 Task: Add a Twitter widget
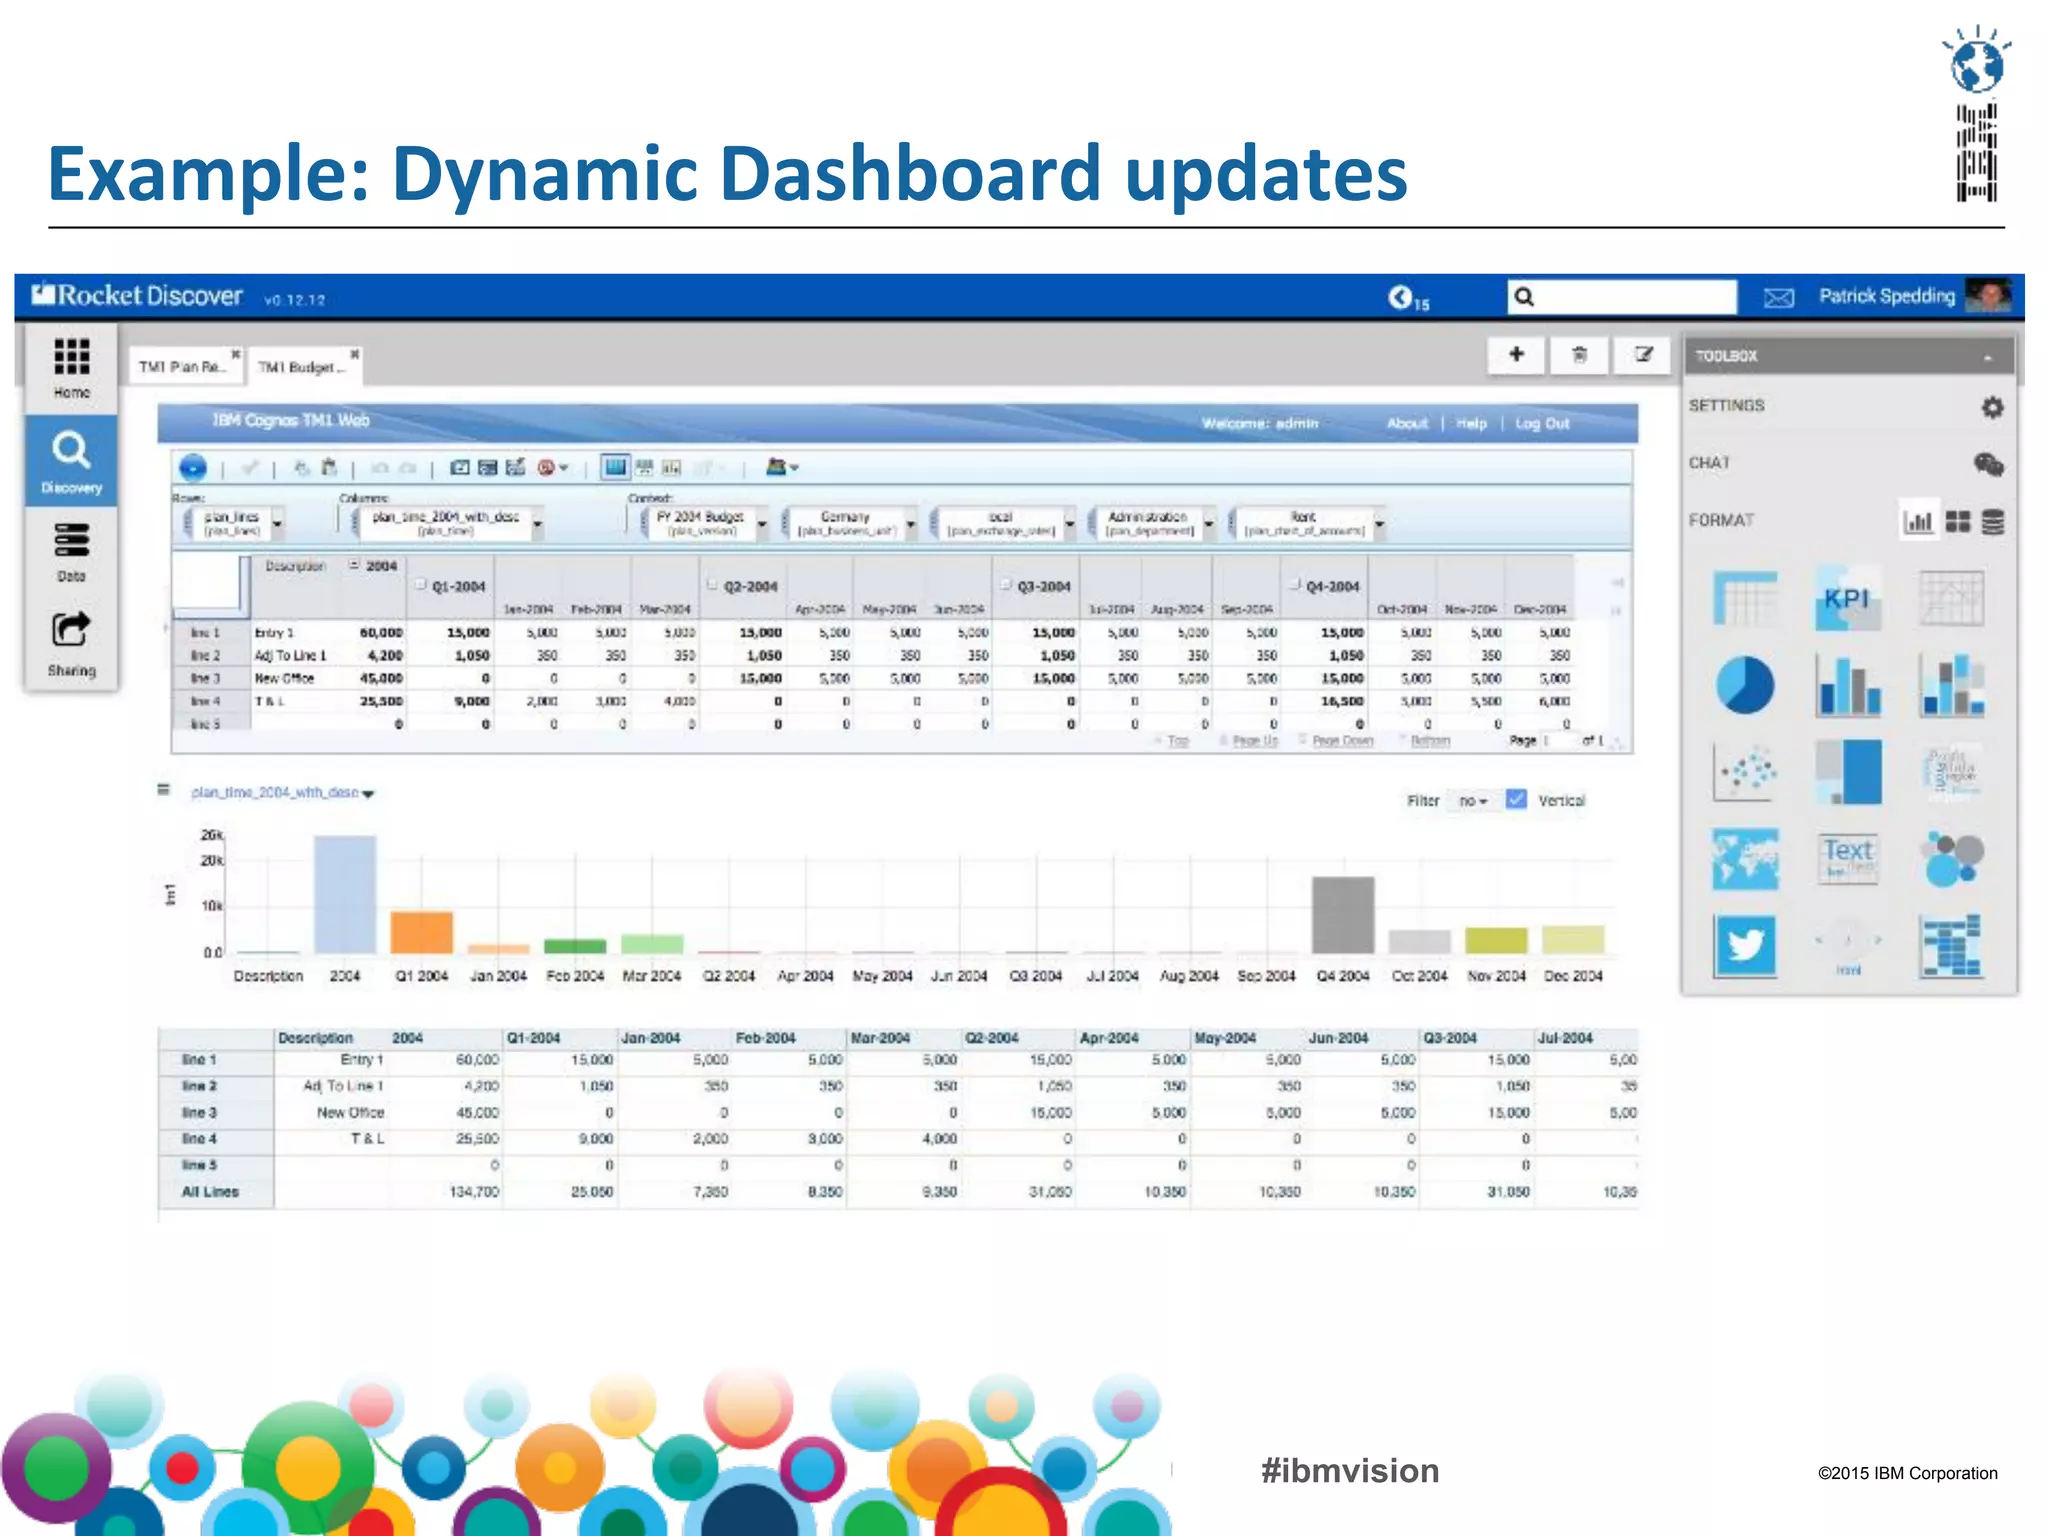[1745, 945]
